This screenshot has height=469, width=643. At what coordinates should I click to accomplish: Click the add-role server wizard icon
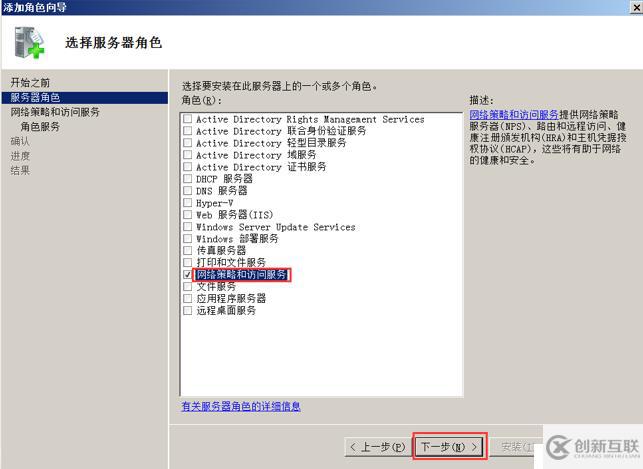coord(29,42)
